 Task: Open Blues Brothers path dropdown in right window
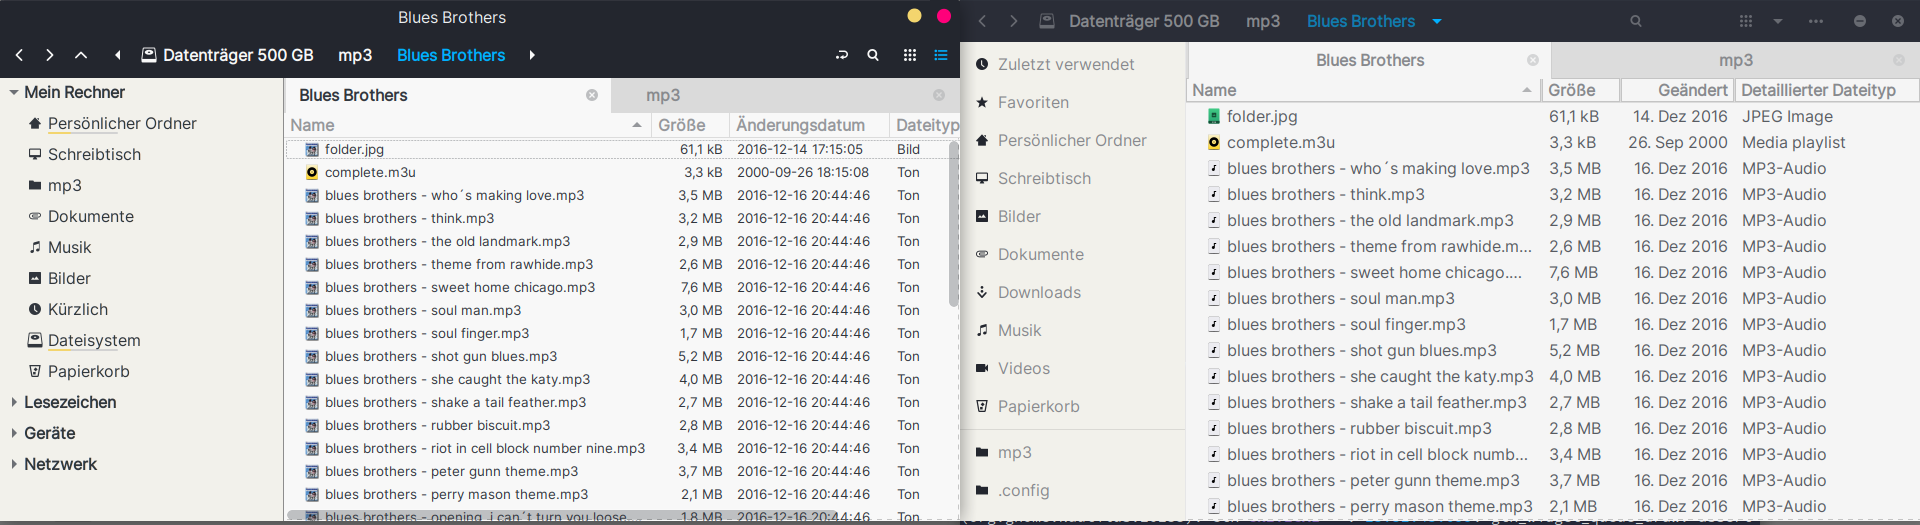tap(1437, 21)
